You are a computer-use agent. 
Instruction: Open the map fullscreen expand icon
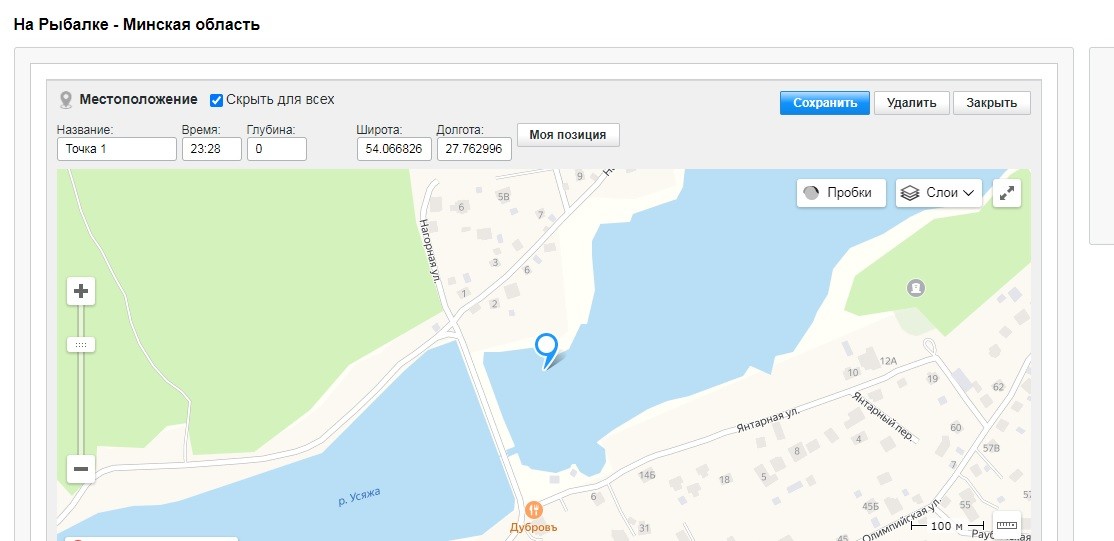[1006, 194]
